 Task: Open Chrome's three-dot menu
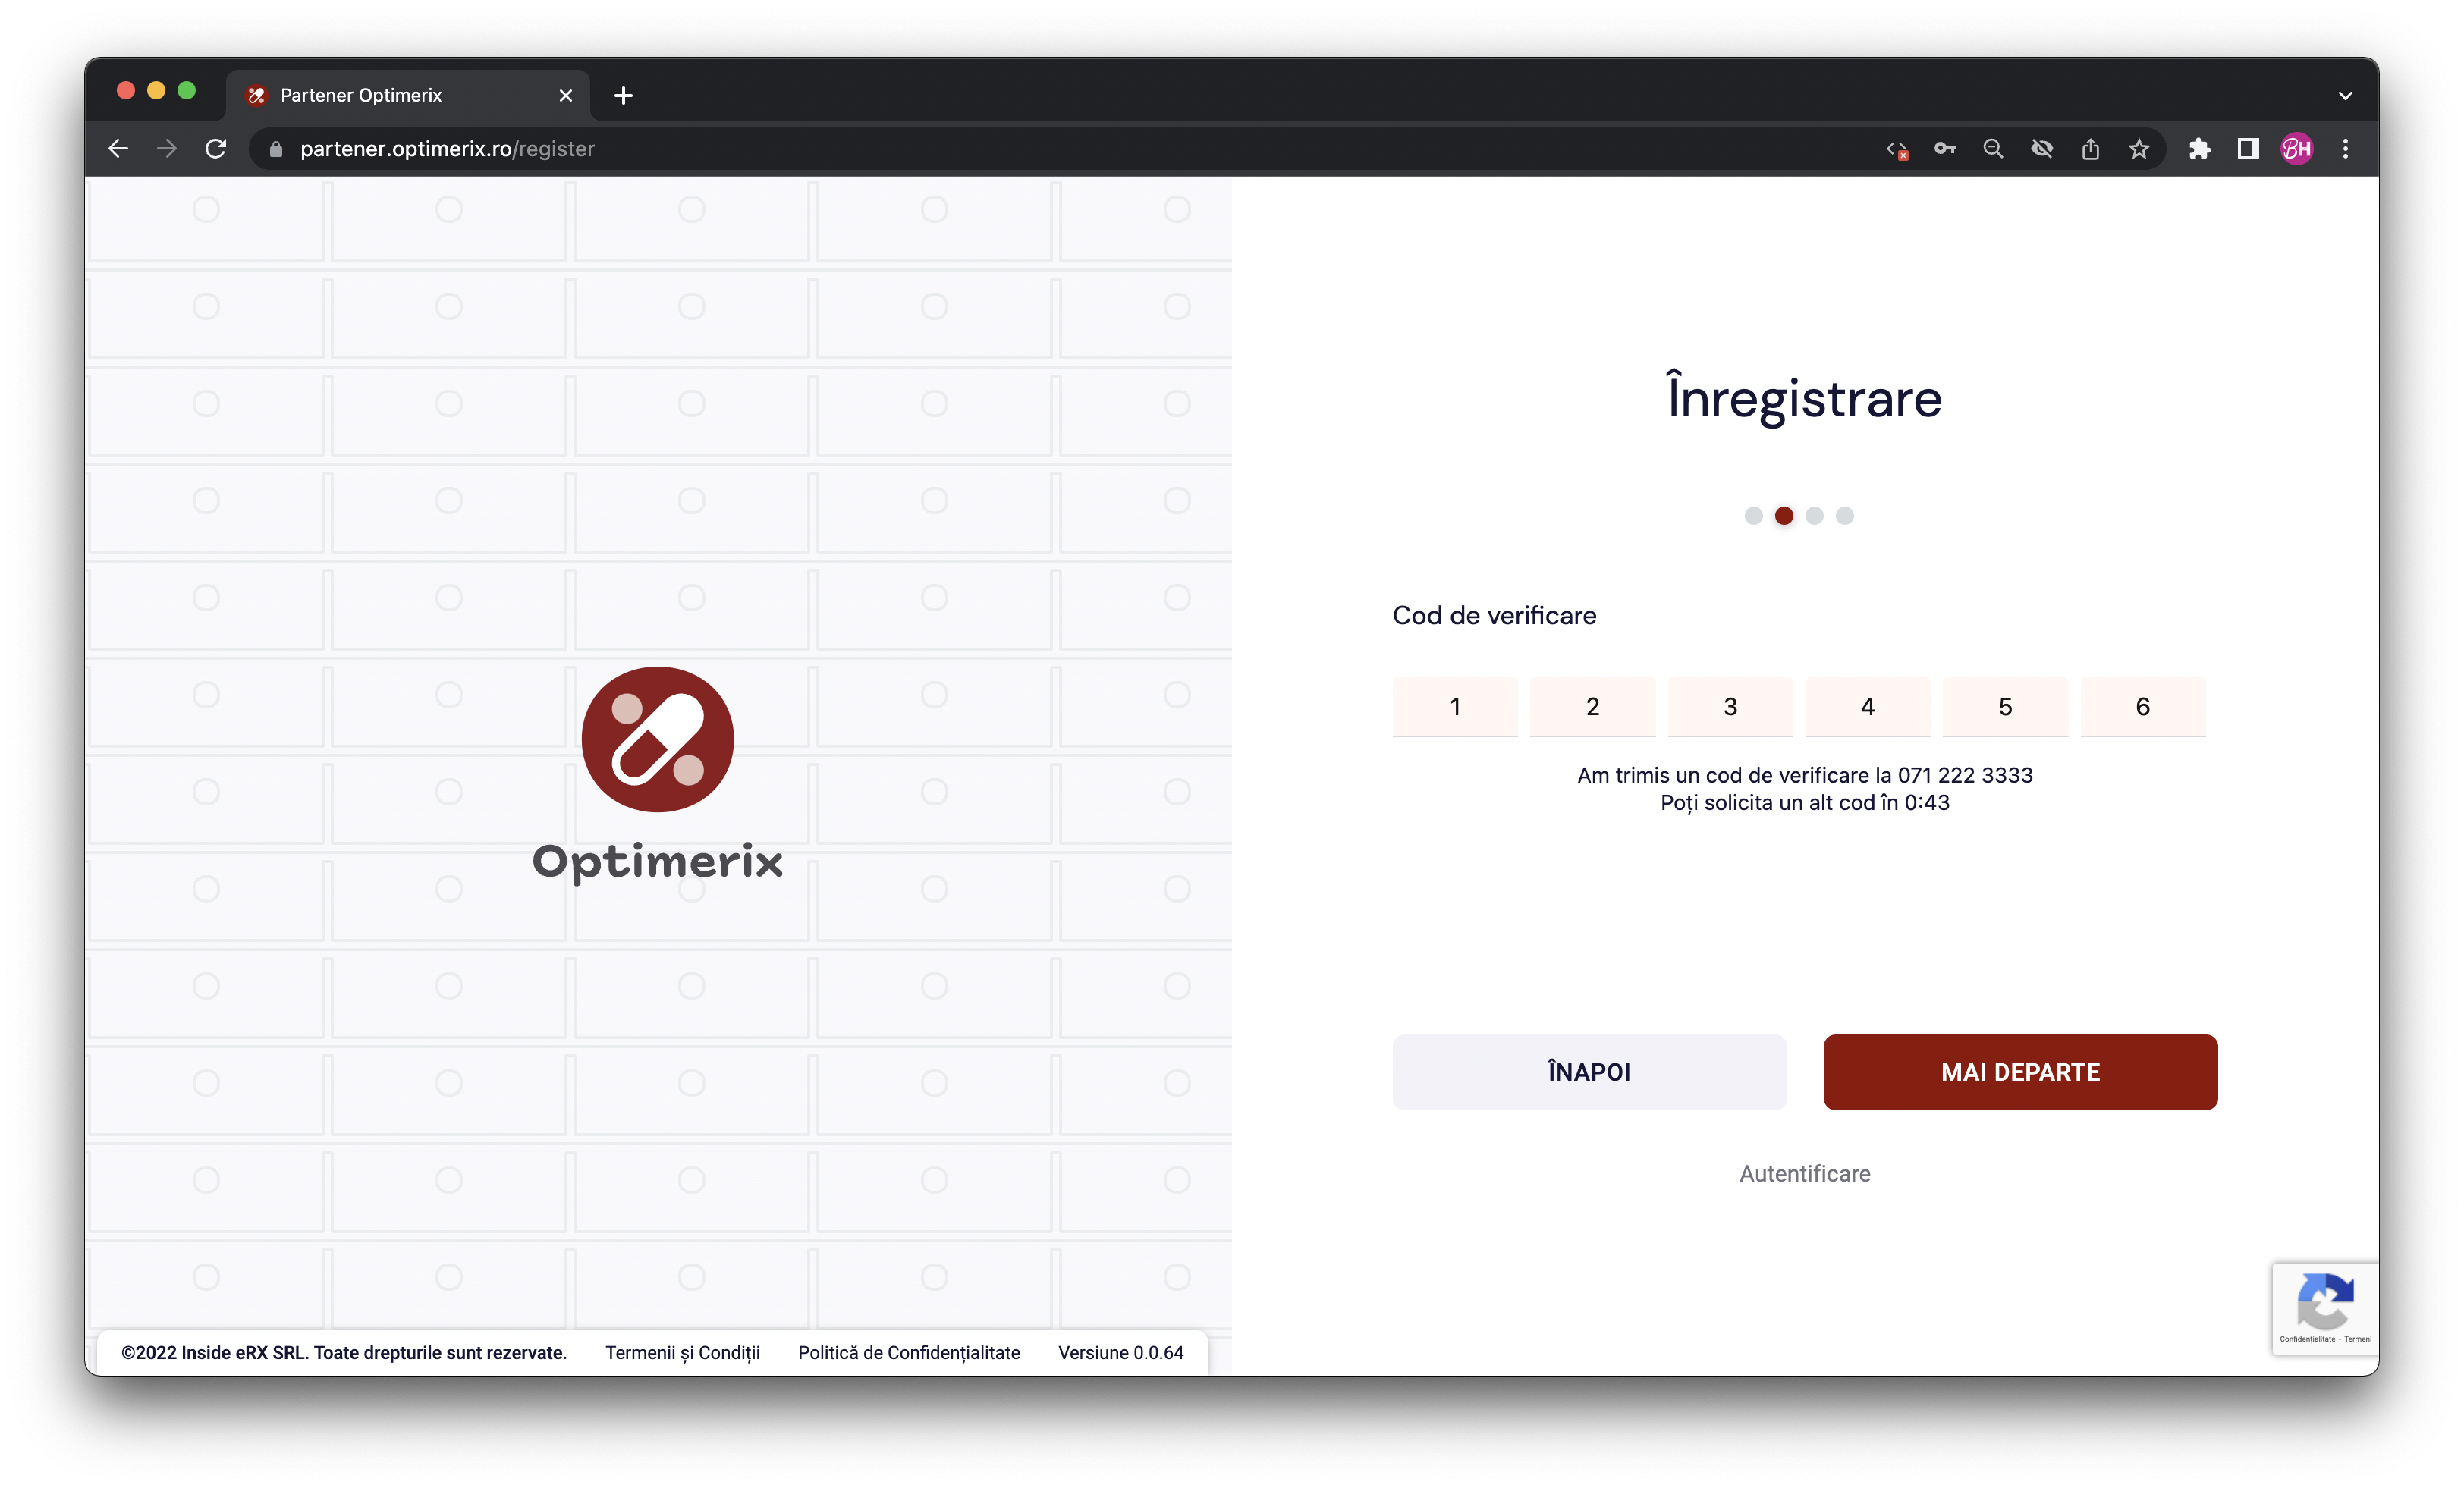[2346, 149]
